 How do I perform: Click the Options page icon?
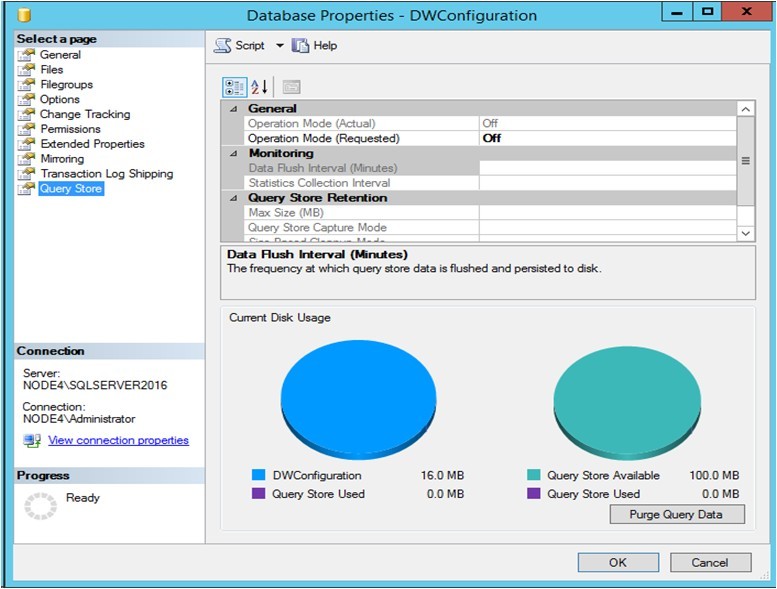27,100
